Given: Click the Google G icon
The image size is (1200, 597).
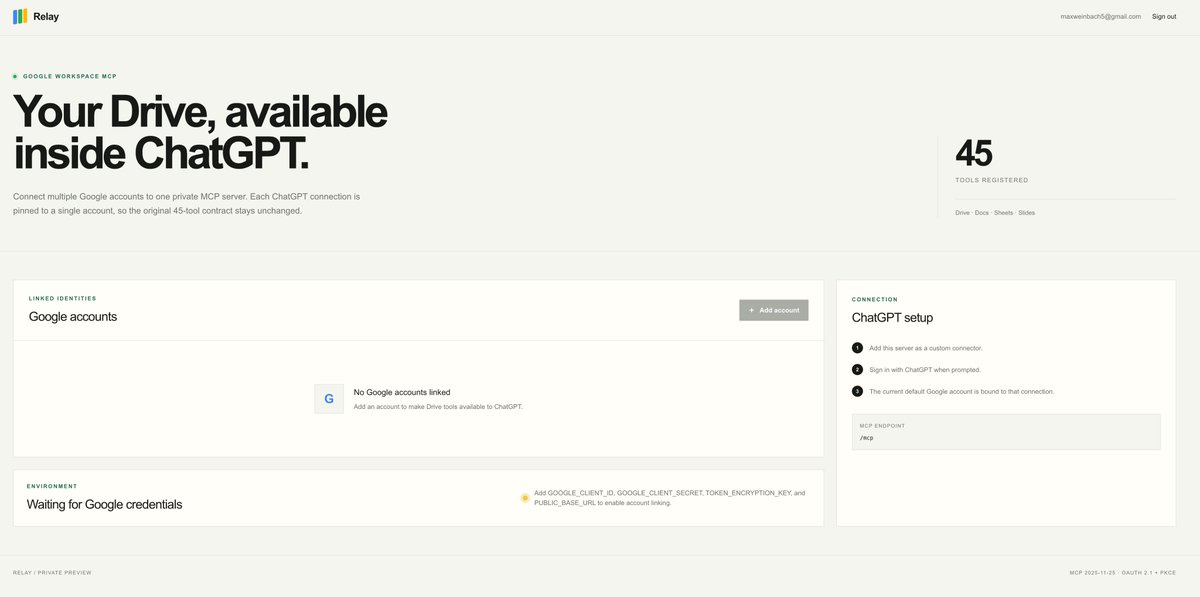Looking at the screenshot, I should click(x=329, y=399).
